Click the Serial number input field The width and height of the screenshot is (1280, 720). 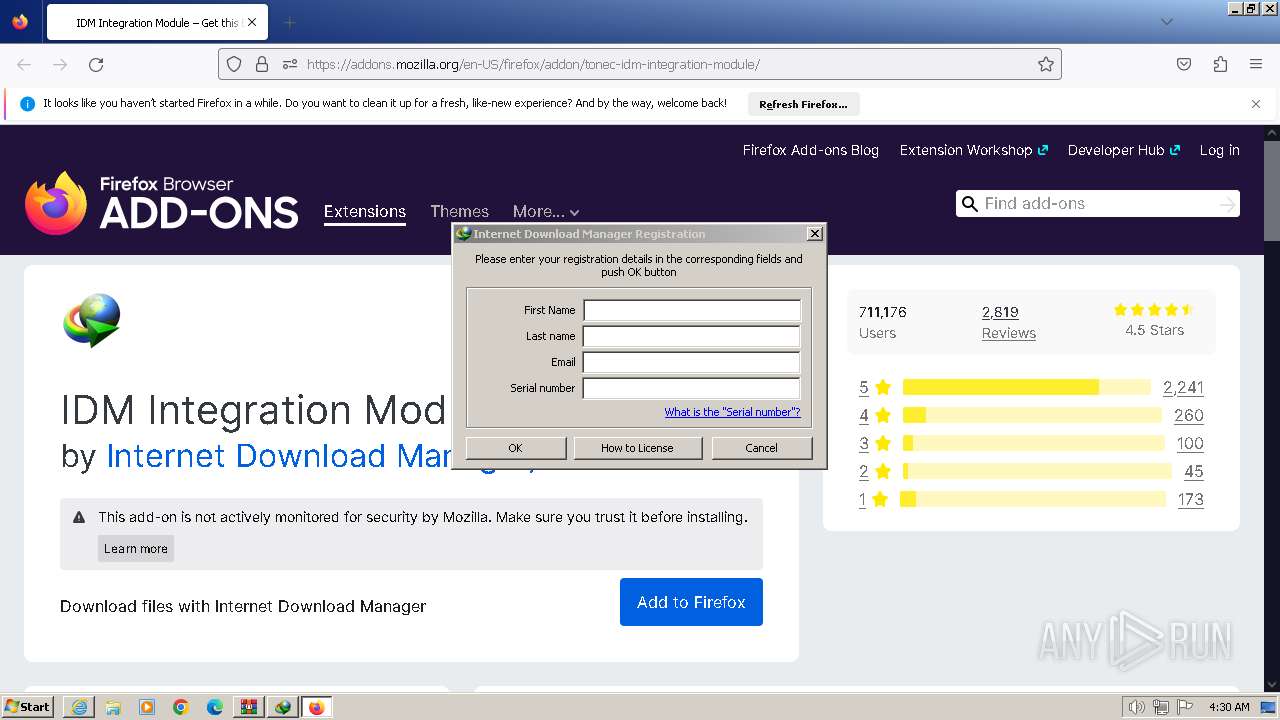point(692,388)
